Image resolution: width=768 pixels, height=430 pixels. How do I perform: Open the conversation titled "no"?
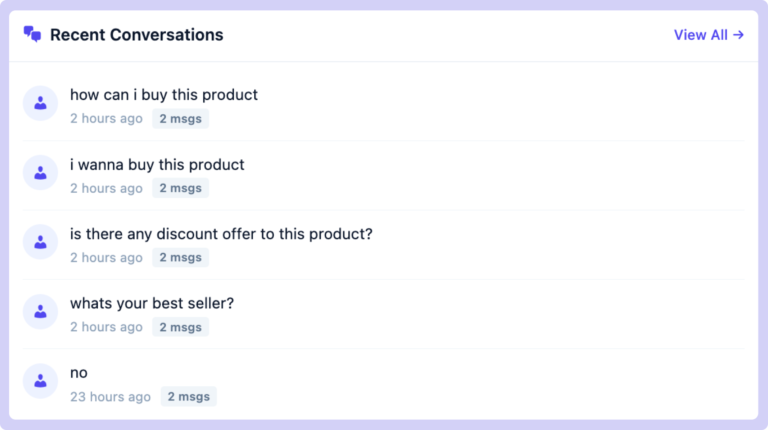pyautogui.click(x=79, y=373)
